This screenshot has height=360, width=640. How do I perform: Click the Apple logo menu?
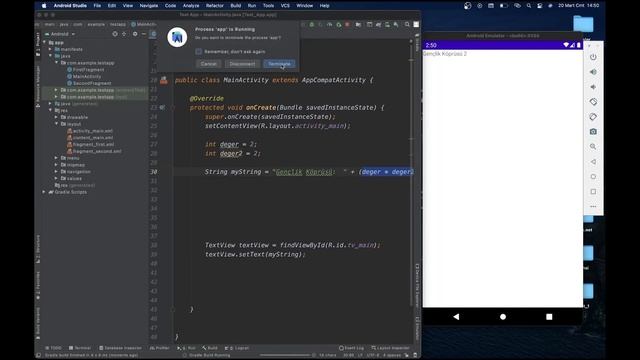pyautogui.click(x=44, y=6)
